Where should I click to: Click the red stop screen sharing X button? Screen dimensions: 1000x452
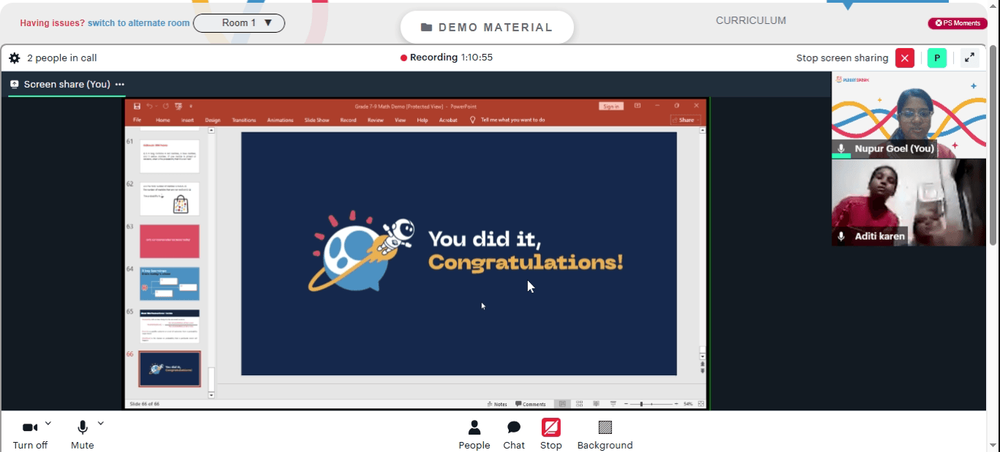click(904, 58)
